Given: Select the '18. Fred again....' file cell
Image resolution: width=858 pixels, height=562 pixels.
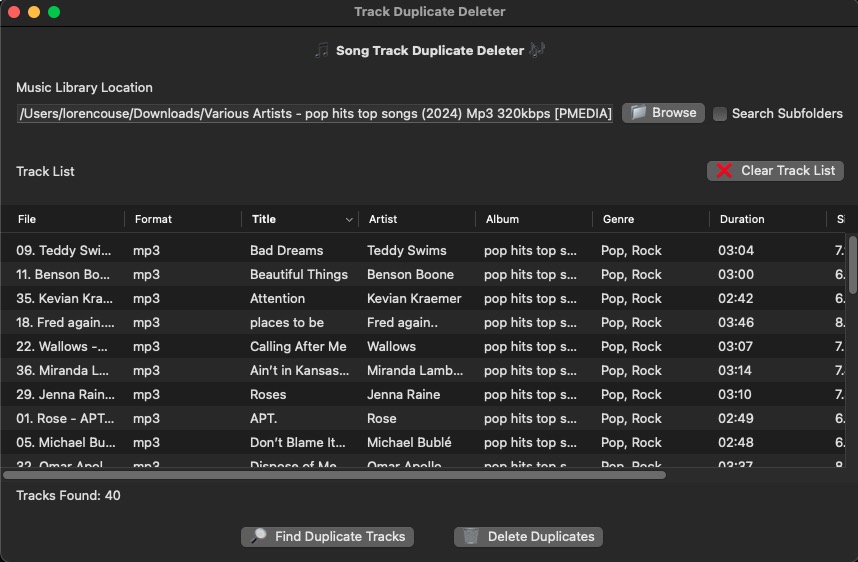Looking at the screenshot, I should tap(65, 322).
